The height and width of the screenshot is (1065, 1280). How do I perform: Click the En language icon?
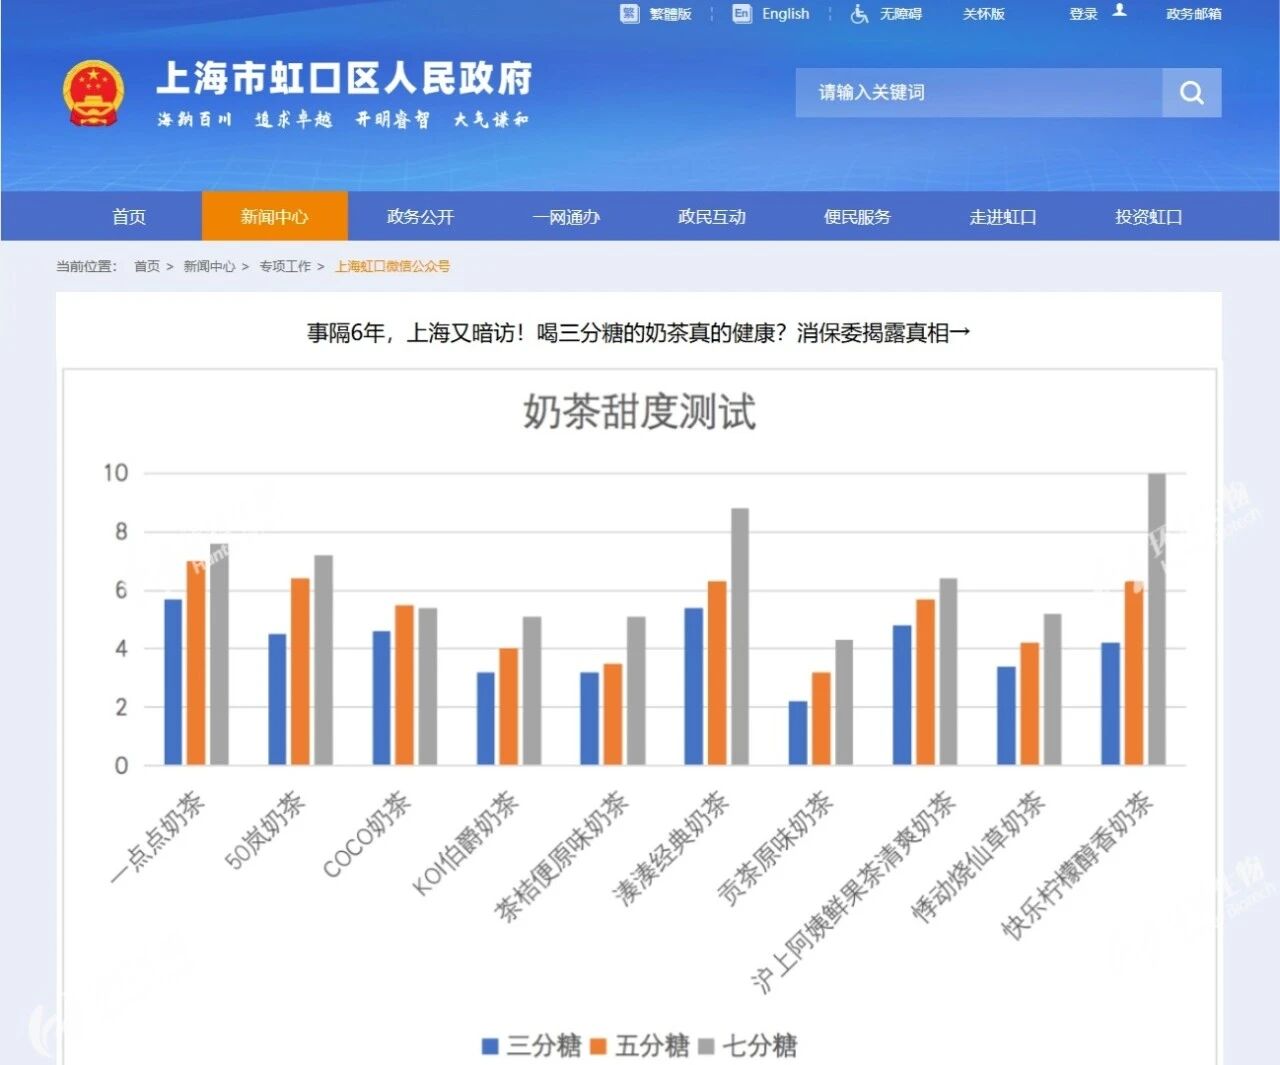[741, 13]
